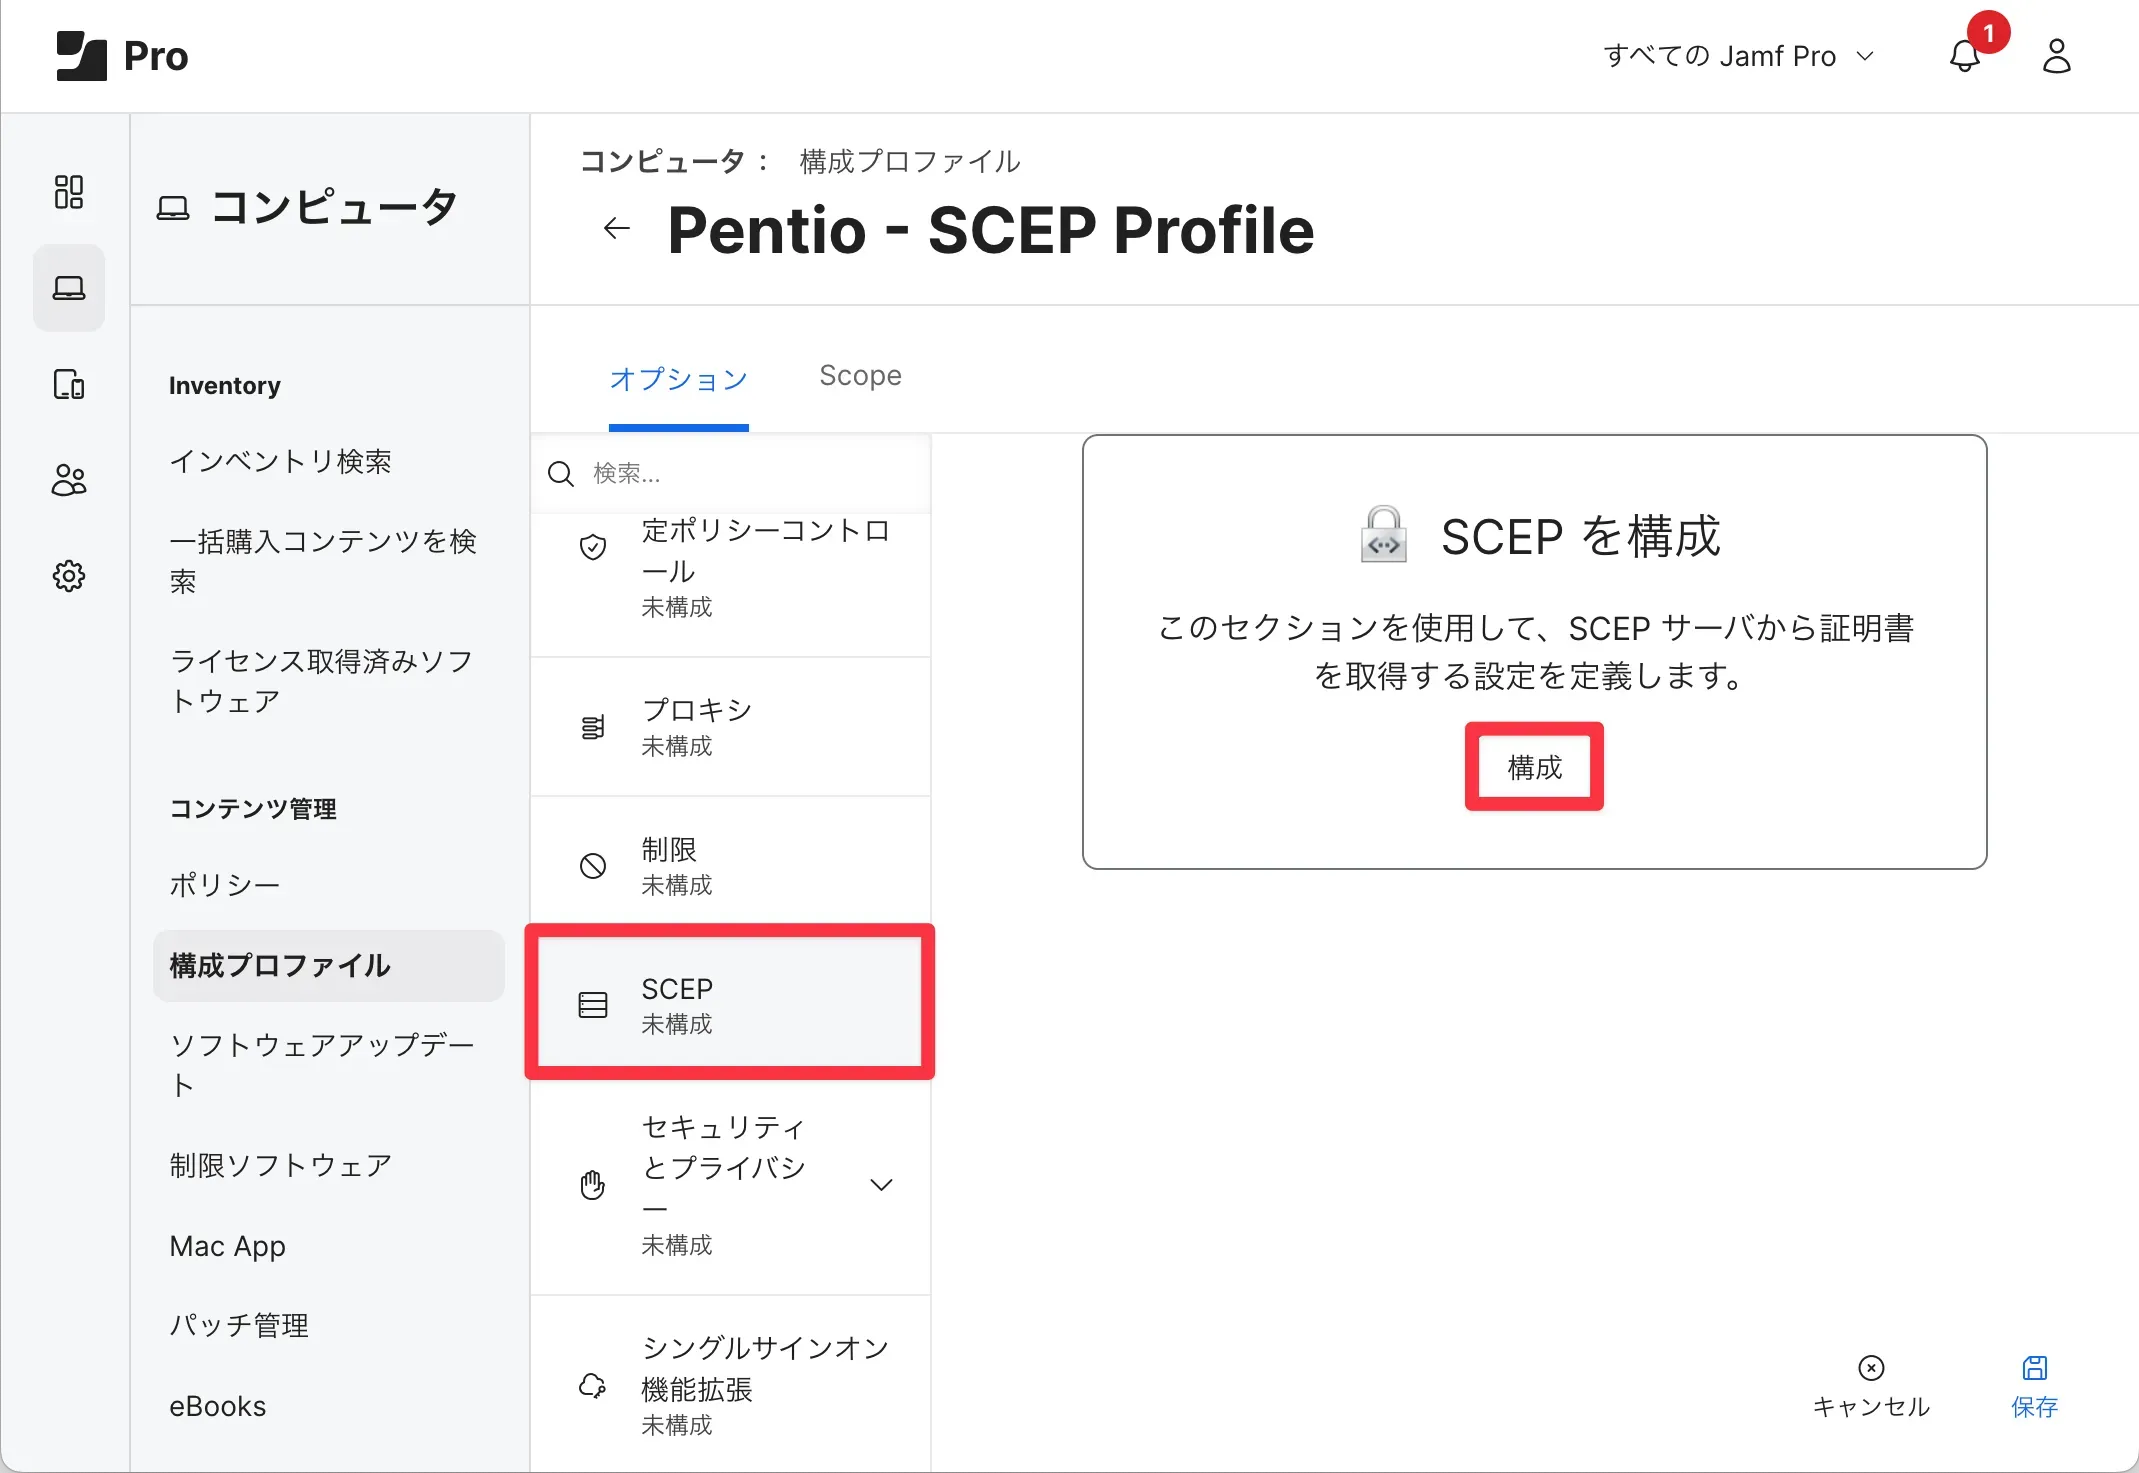
Task: Collapse the セキュリティとプライバシー payload list
Action: [x=881, y=1184]
